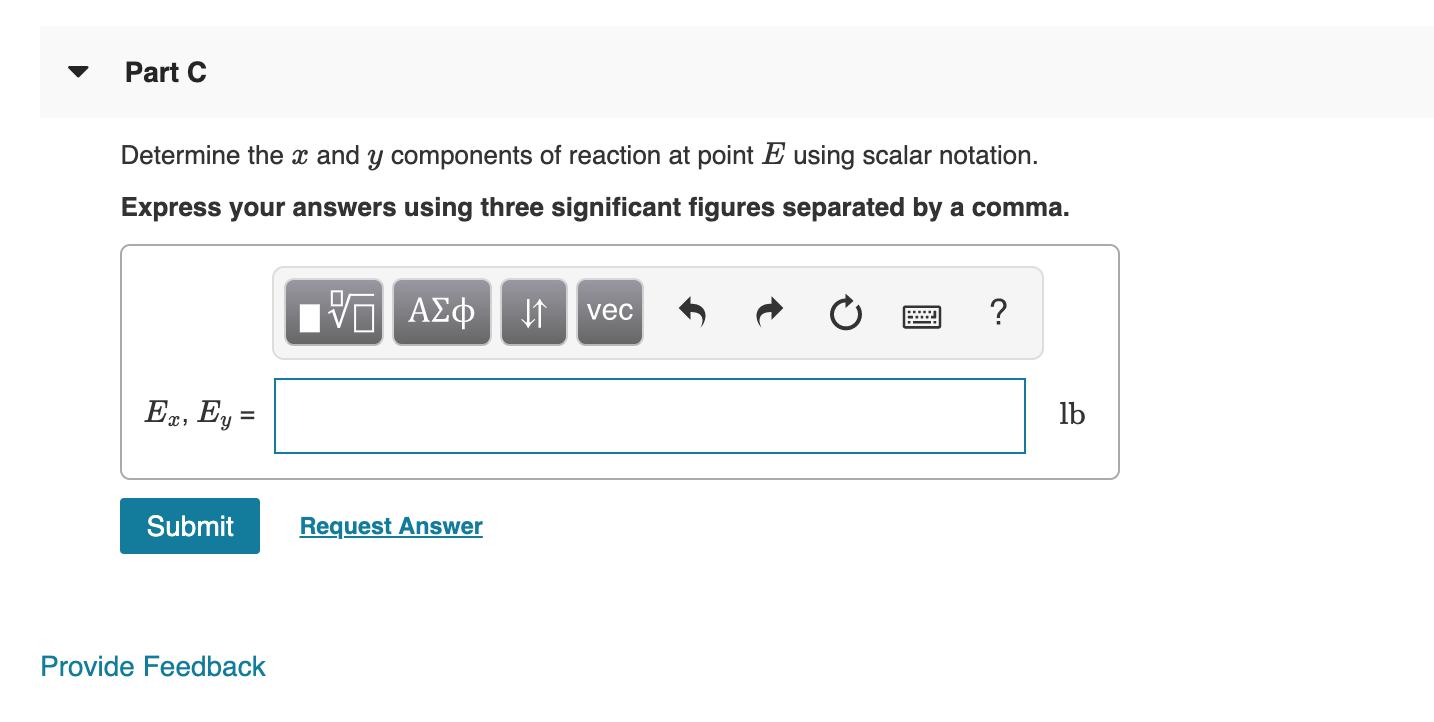The image size is (1434, 722).
Task: Apply vector notation with the vec icon
Action: click(609, 311)
